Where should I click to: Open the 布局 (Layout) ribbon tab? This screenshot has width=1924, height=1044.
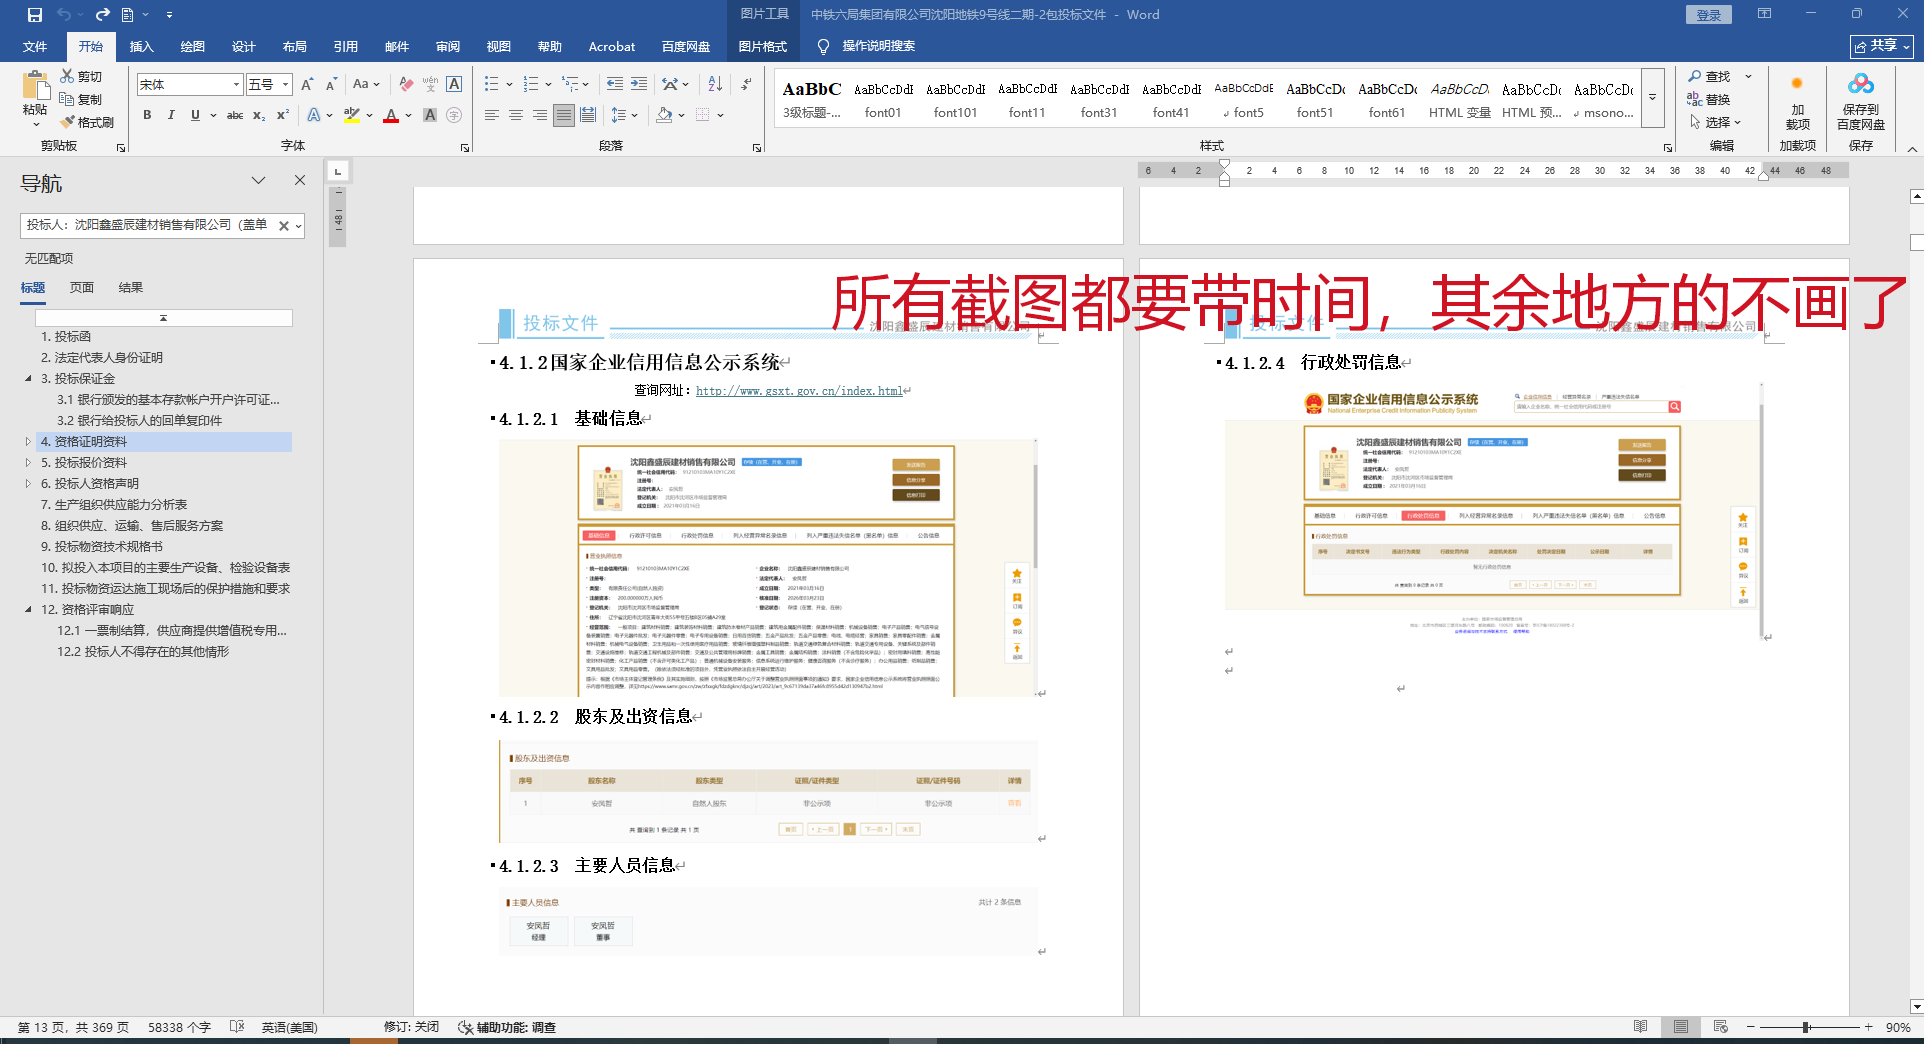click(x=294, y=47)
